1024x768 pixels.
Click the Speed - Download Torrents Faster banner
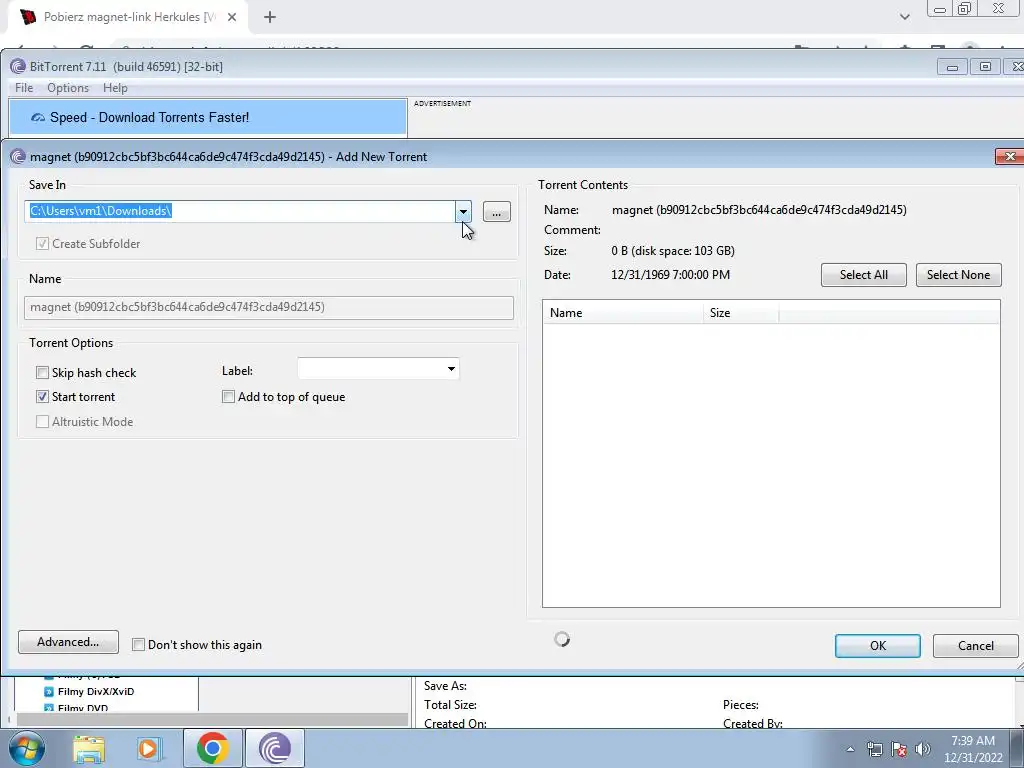208,118
